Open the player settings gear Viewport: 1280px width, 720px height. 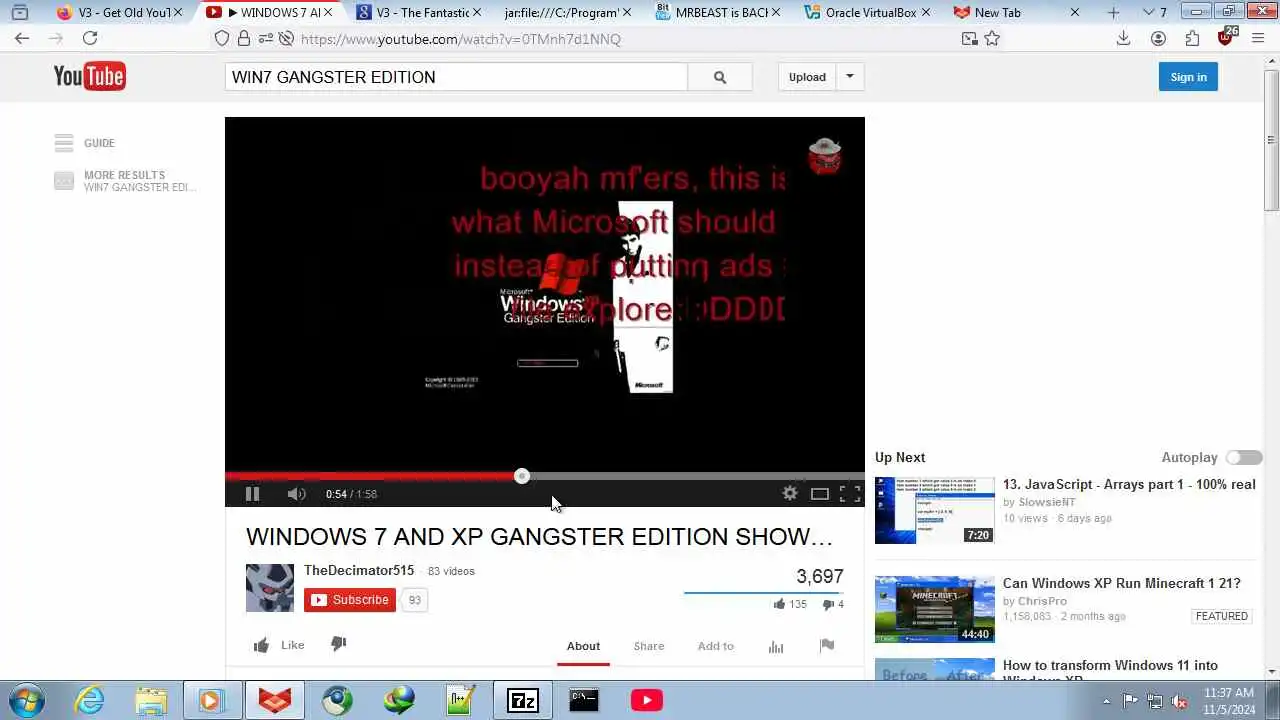pos(790,493)
